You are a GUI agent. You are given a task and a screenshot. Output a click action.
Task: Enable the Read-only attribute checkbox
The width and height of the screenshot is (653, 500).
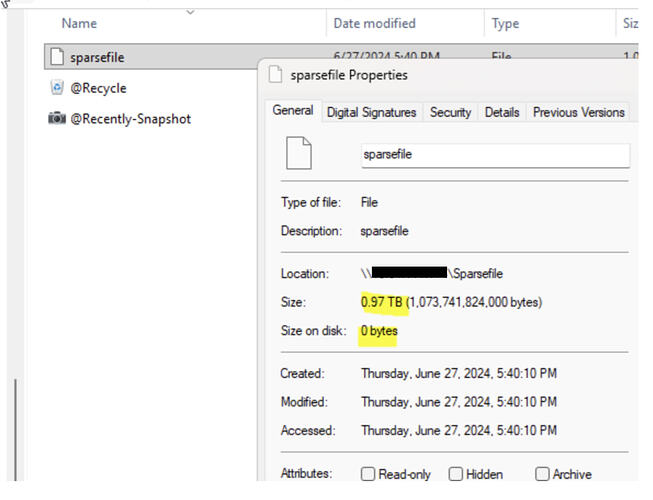click(x=368, y=474)
